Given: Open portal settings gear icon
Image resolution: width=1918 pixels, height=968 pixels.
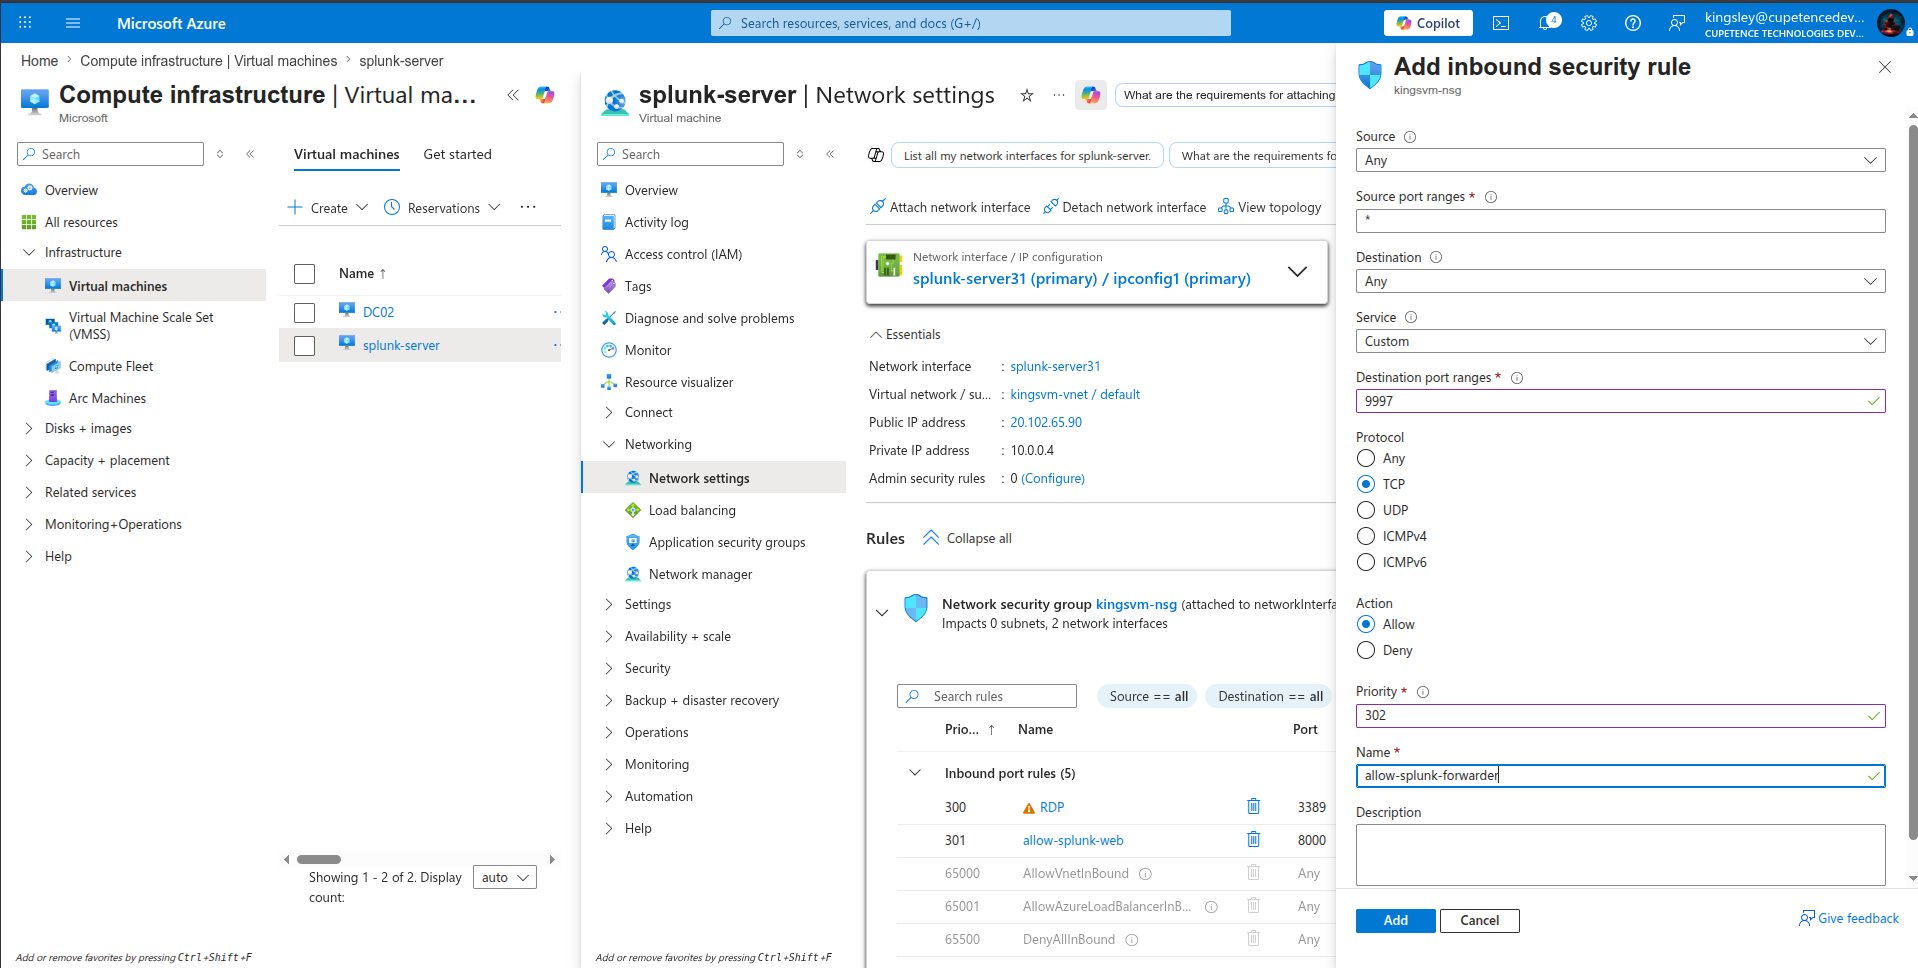Looking at the screenshot, I should click(x=1589, y=23).
